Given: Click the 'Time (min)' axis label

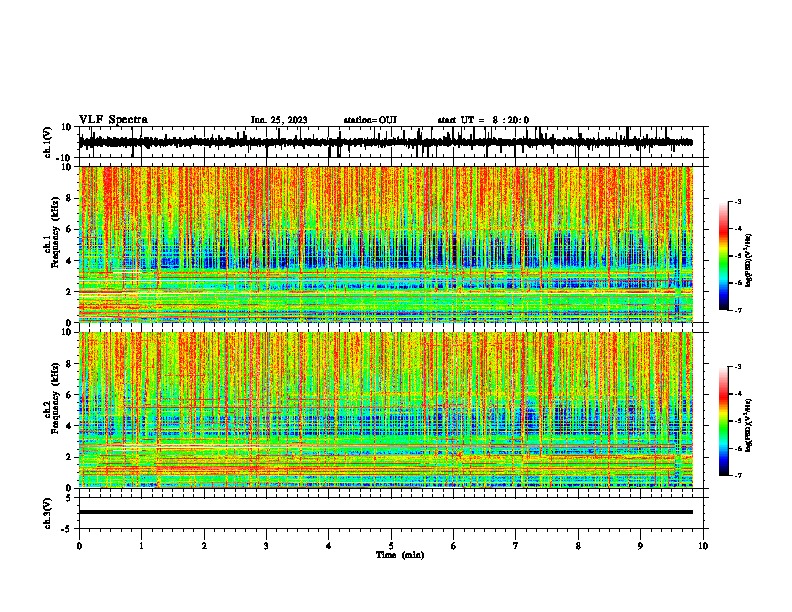Looking at the screenshot, I should point(400,555).
